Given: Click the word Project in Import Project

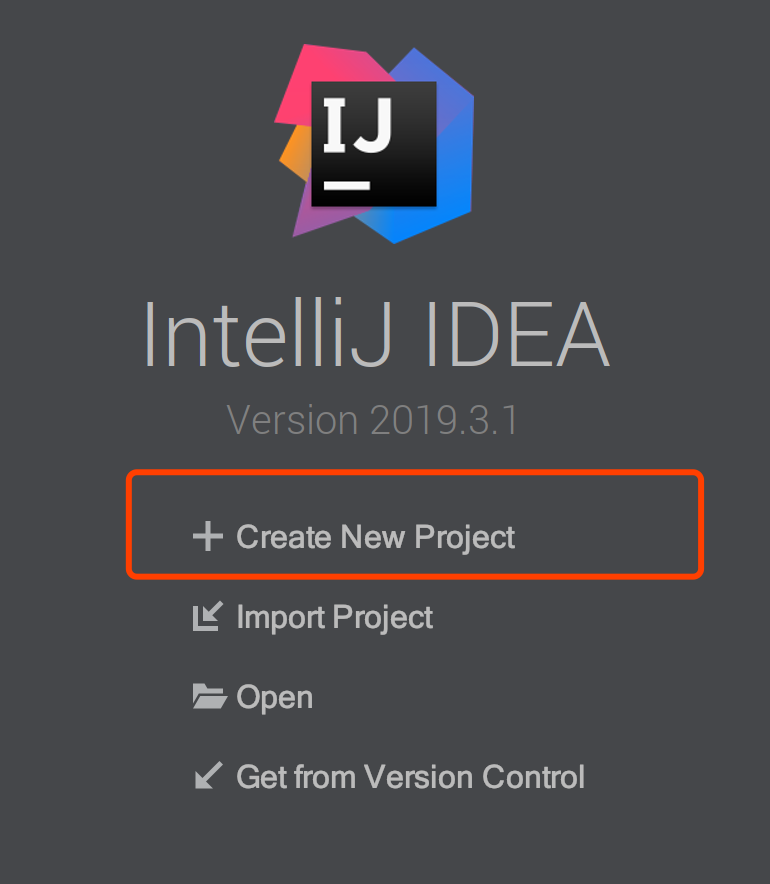Looking at the screenshot, I should [x=383, y=618].
